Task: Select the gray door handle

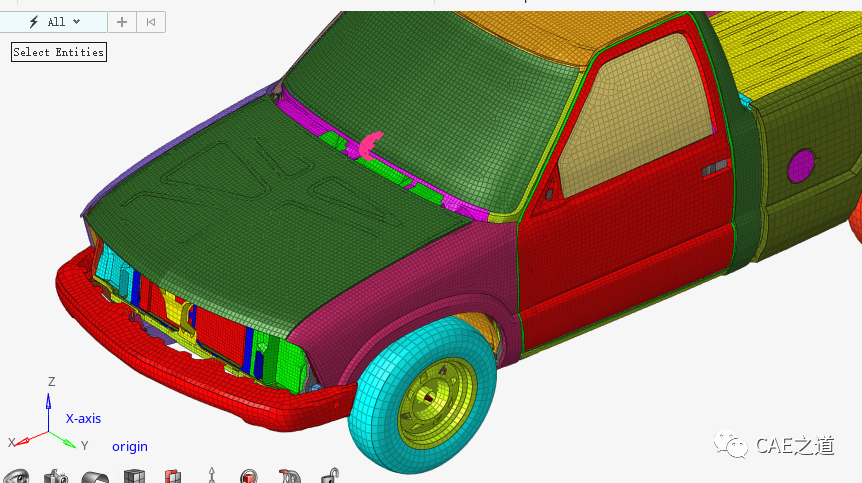Action: pyautogui.click(x=715, y=168)
